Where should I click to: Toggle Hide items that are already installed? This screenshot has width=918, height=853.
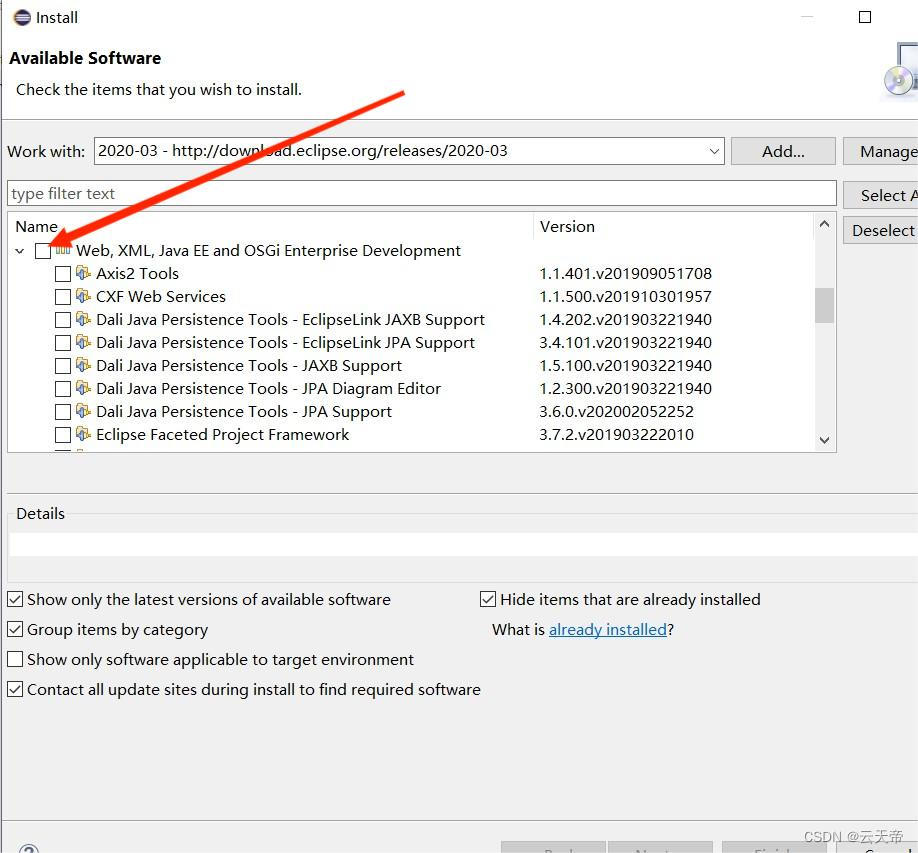click(x=488, y=599)
